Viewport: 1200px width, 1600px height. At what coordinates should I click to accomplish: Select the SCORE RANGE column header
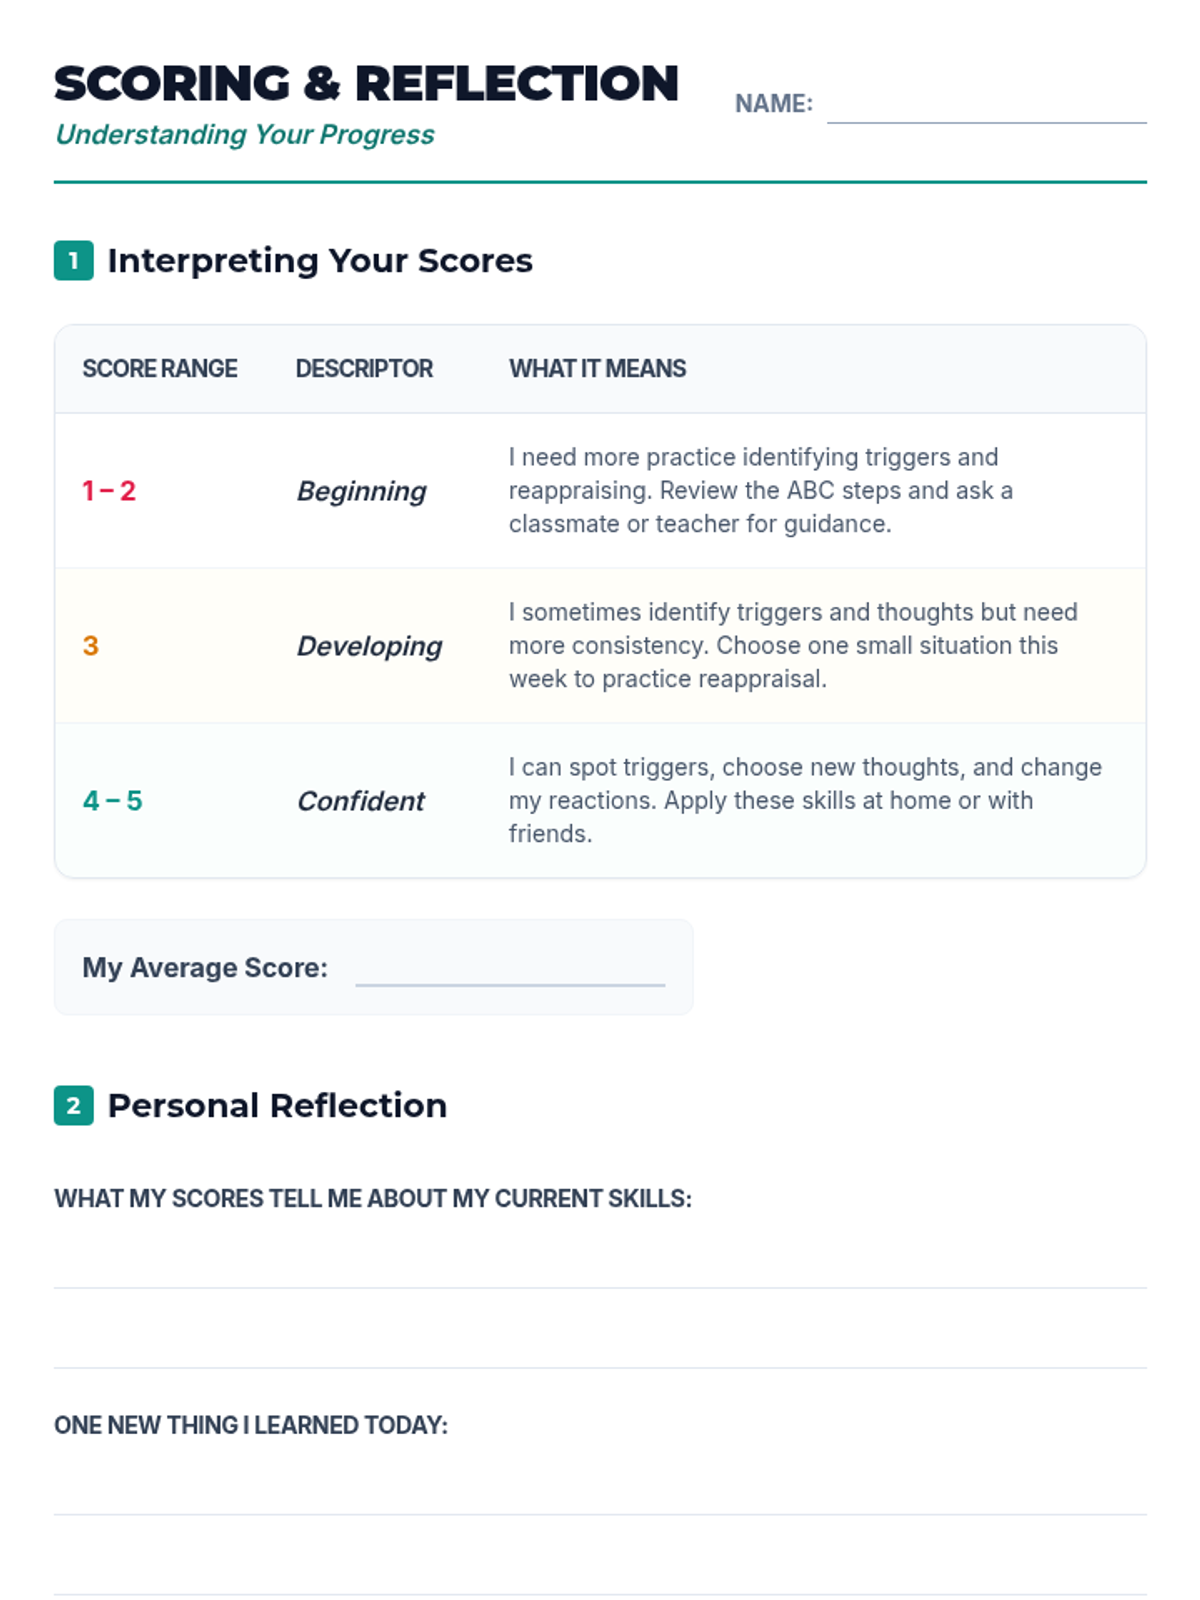(160, 369)
